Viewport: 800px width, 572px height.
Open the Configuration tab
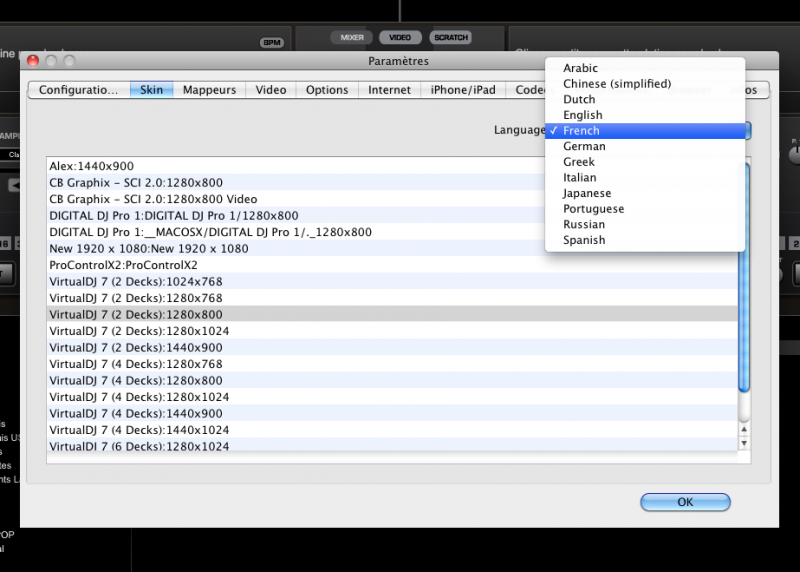pos(78,90)
